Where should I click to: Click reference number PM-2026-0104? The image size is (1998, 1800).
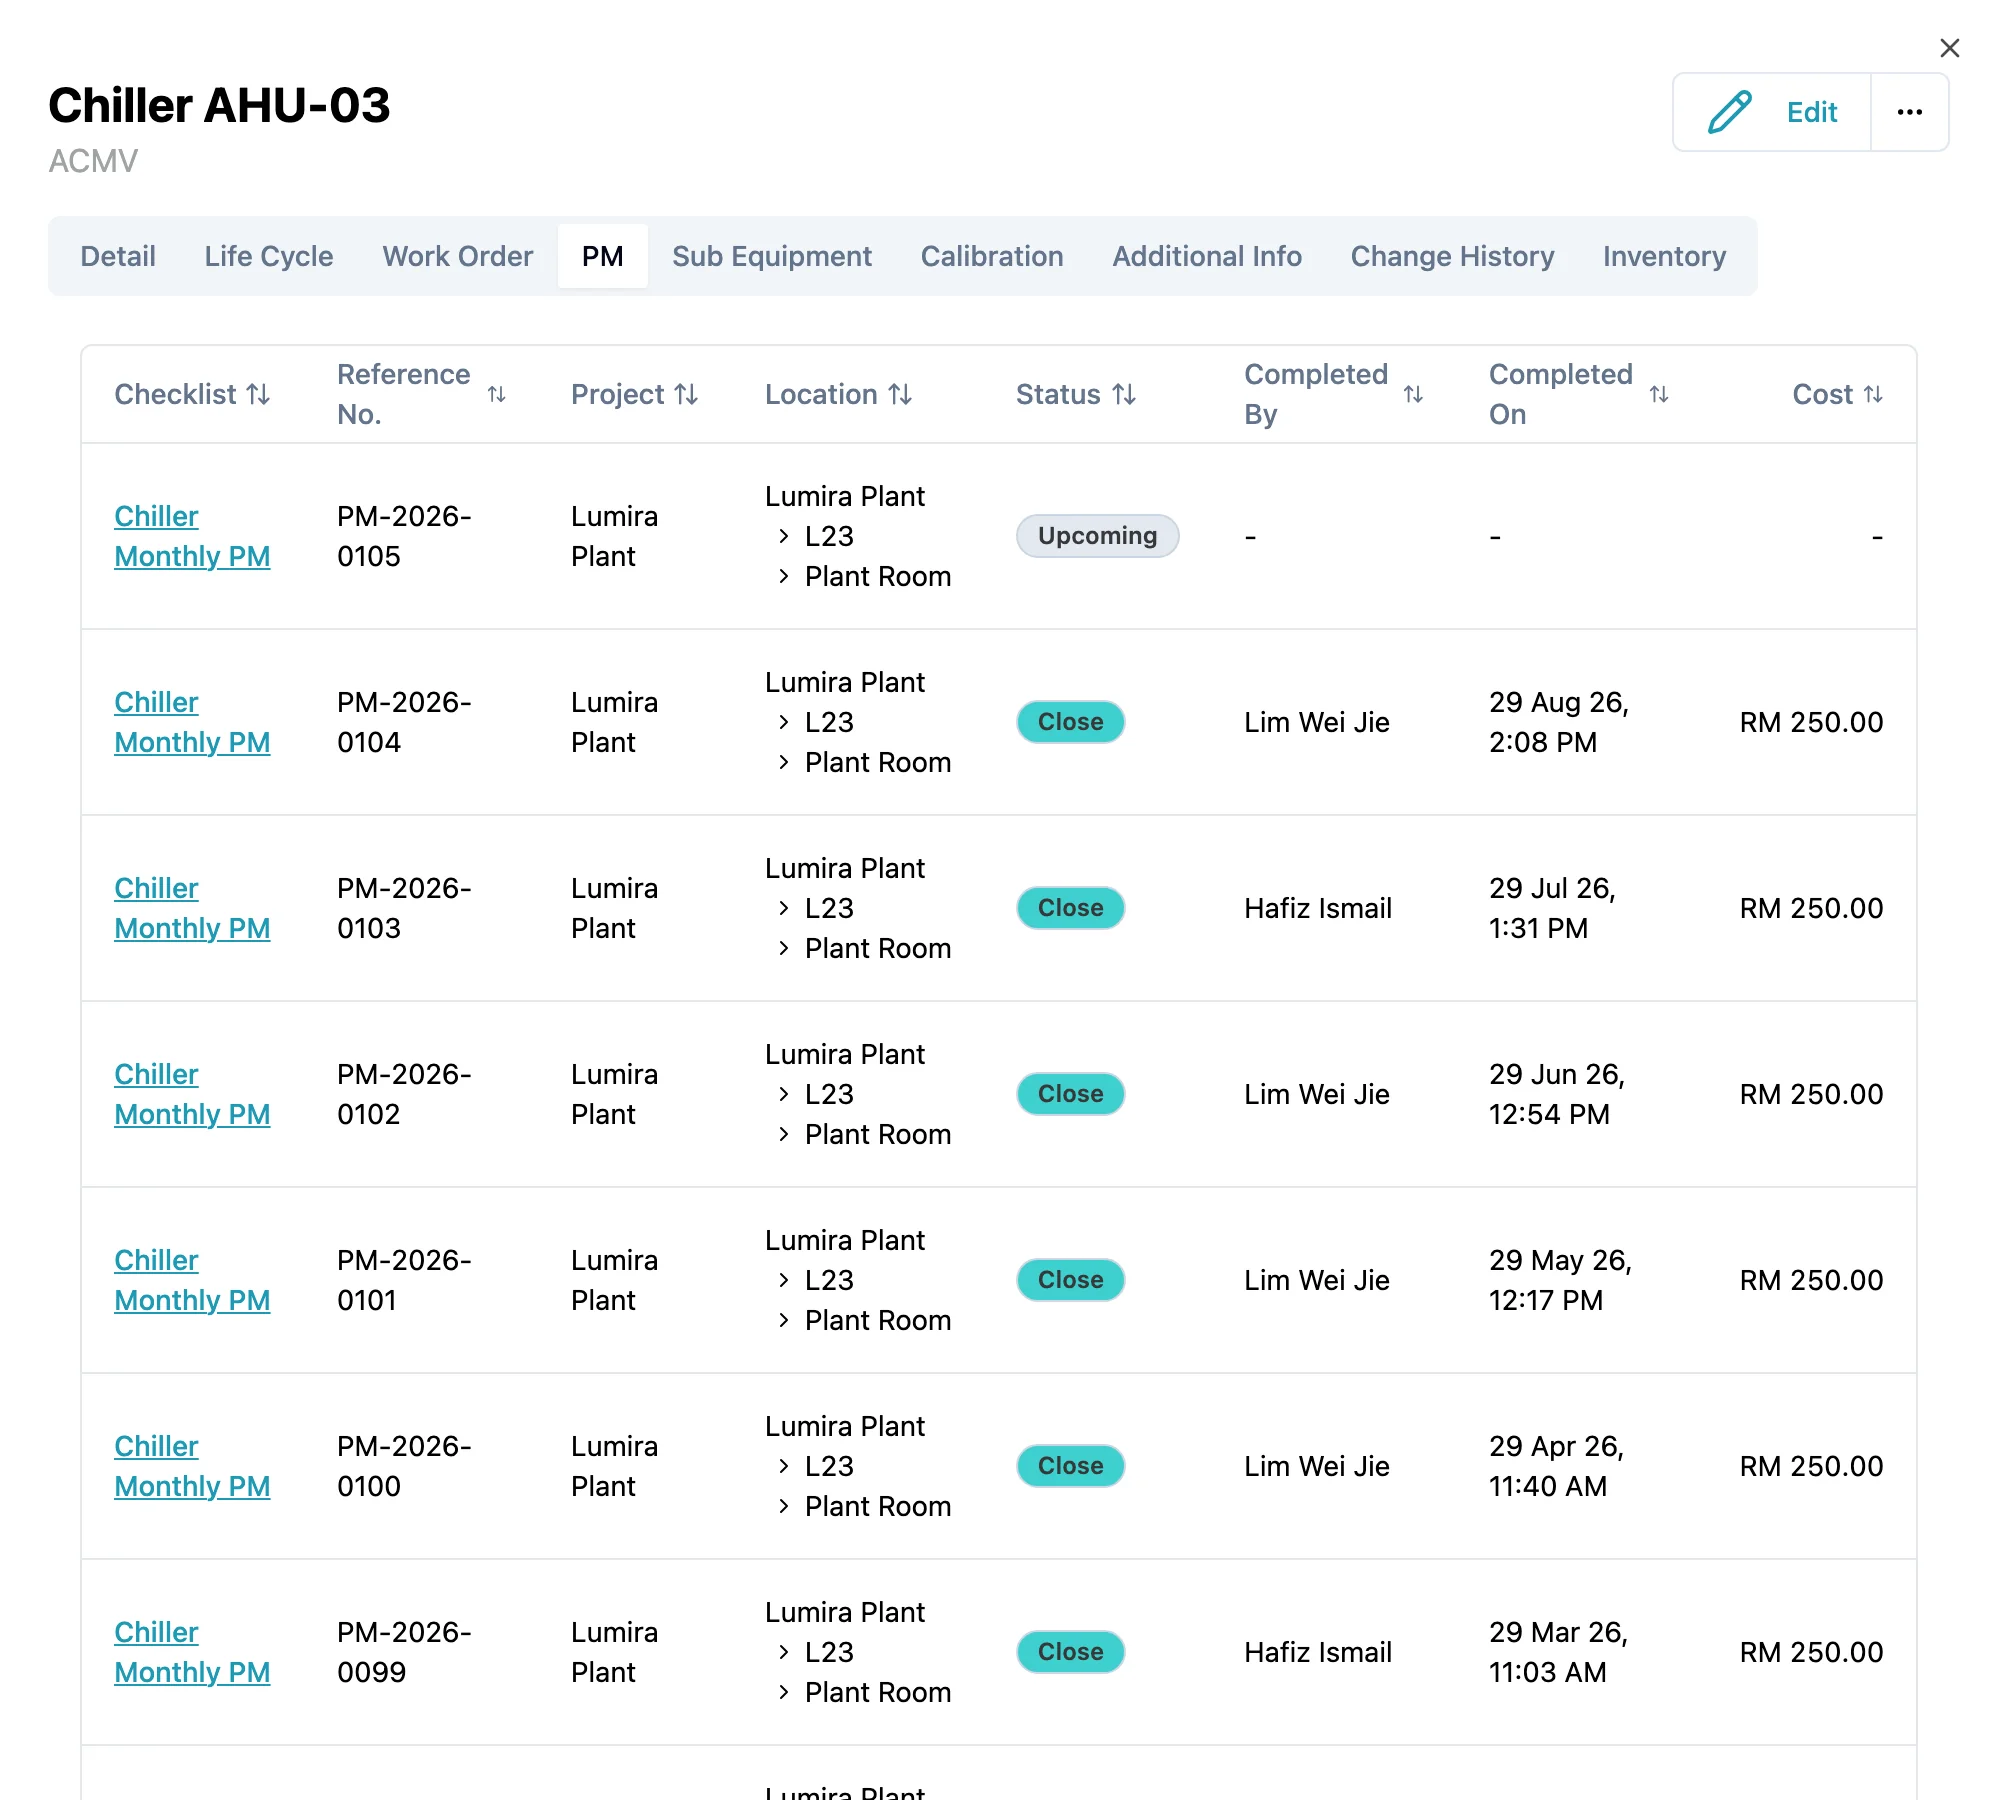[x=404, y=722]
